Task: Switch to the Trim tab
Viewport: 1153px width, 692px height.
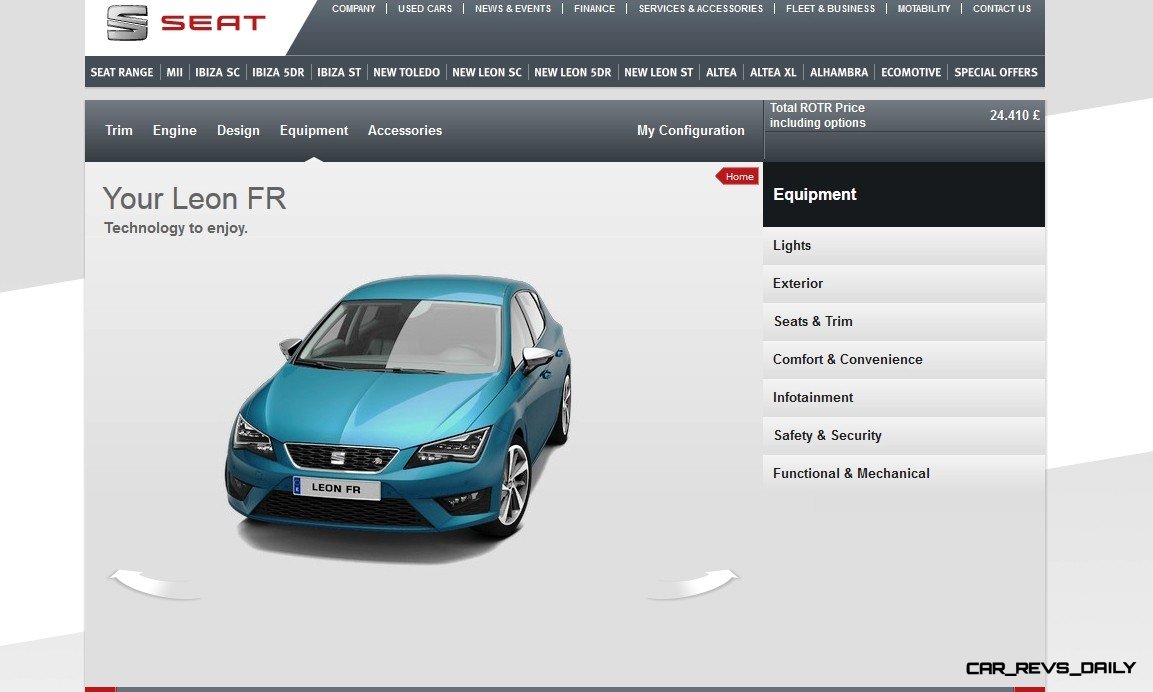Action: [x=119, y=130]
